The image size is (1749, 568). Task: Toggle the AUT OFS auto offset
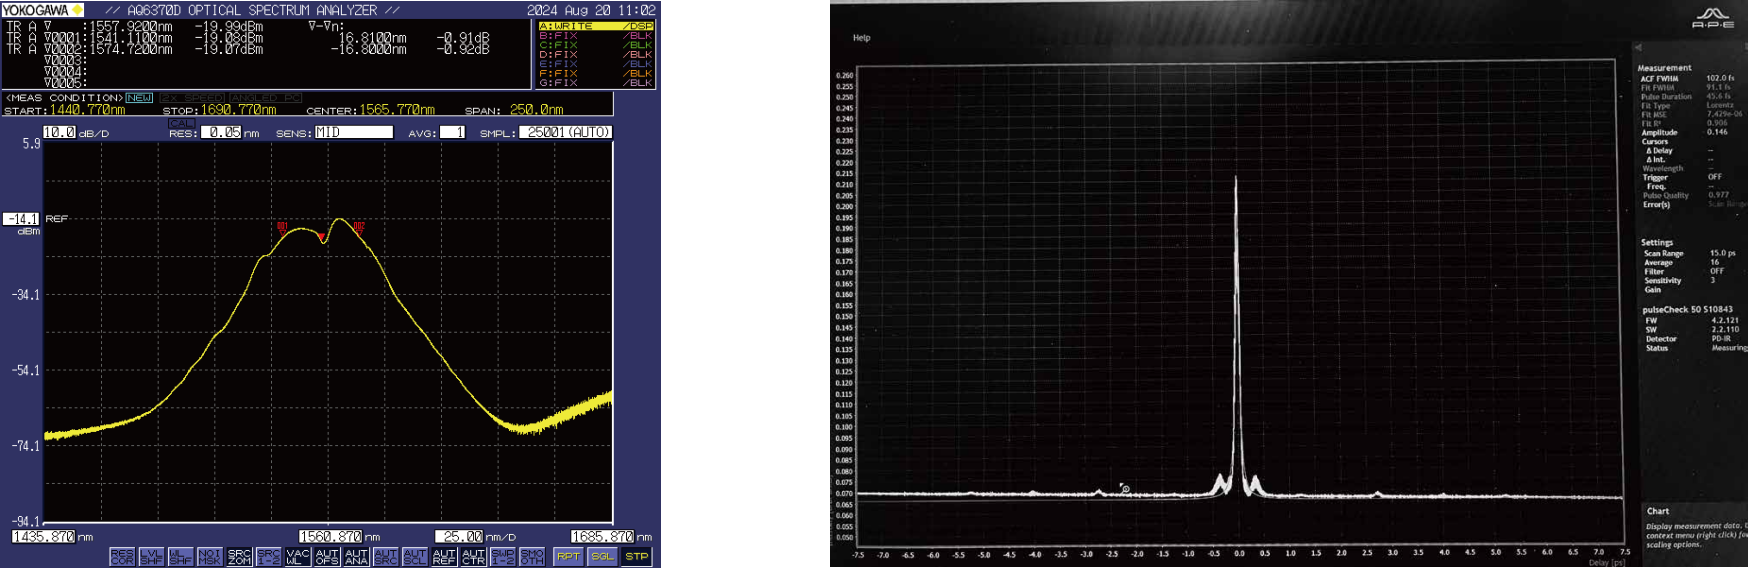tap(327, 556)
